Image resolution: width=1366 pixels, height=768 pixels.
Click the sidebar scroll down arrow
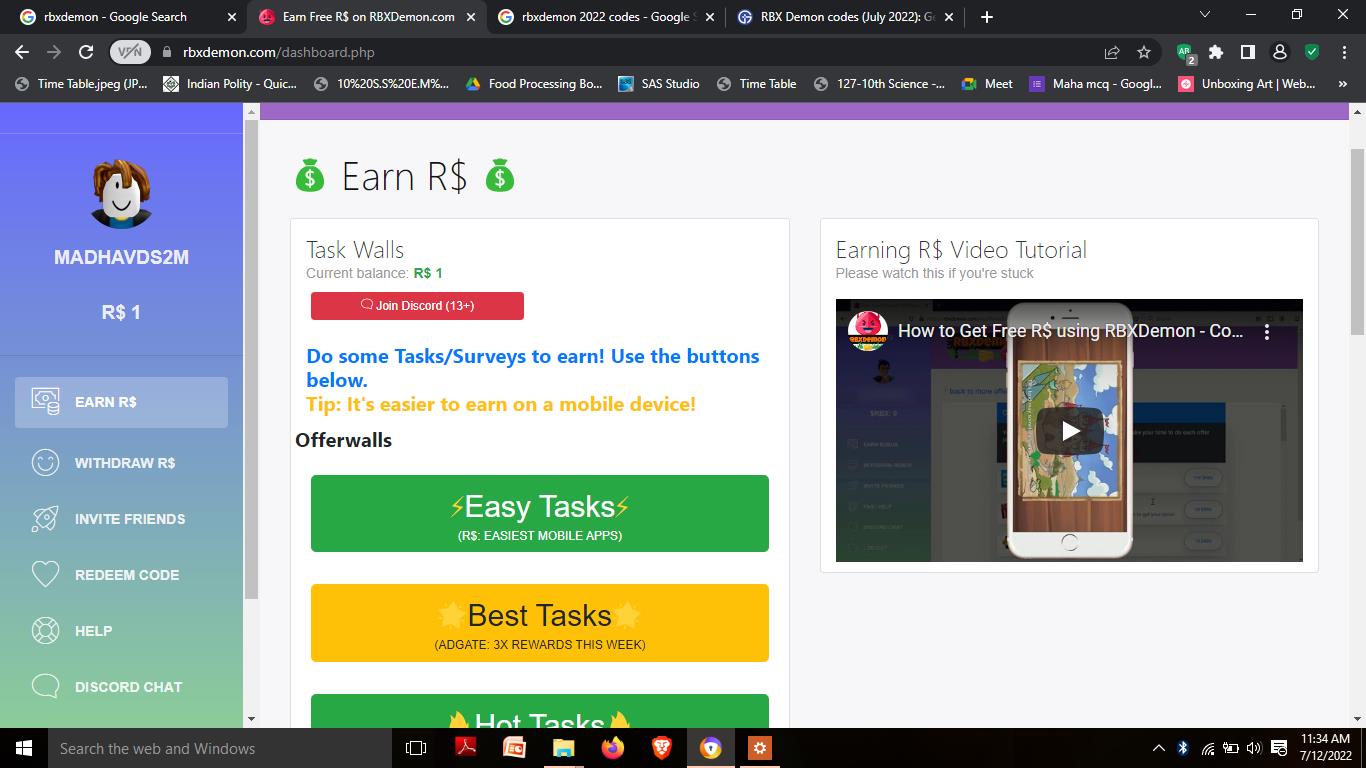251,718
